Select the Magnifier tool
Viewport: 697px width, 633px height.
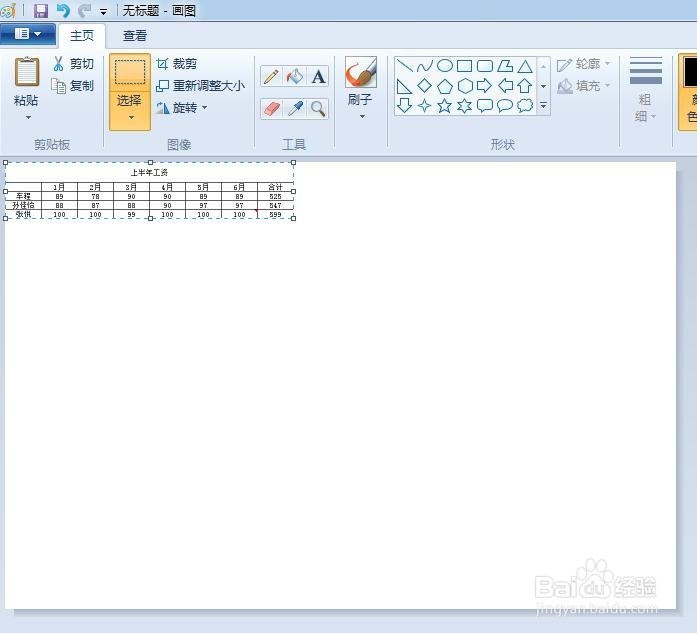(318, 108)
